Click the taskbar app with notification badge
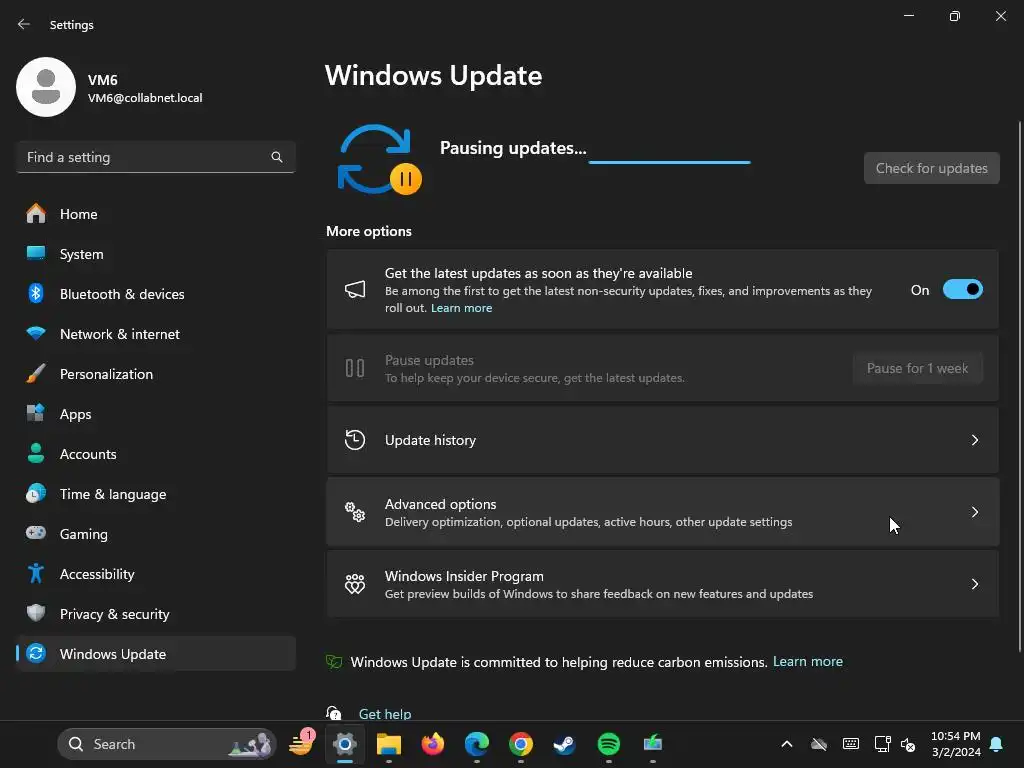 (x=302, y=743)
